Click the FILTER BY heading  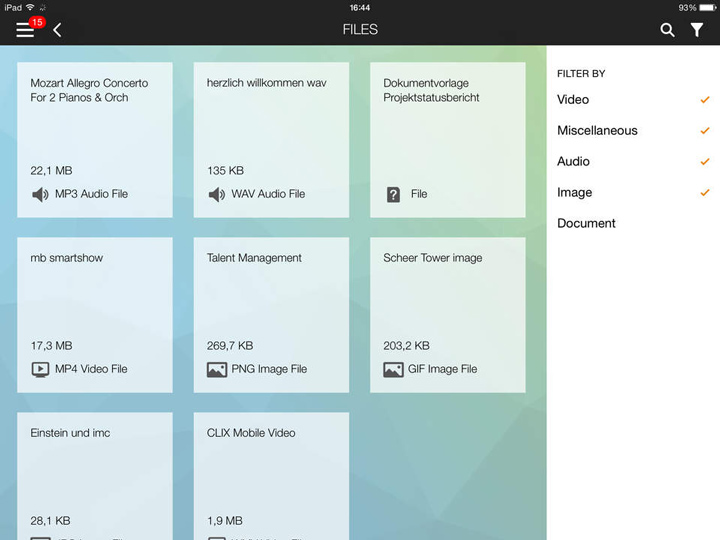point(581,73)
